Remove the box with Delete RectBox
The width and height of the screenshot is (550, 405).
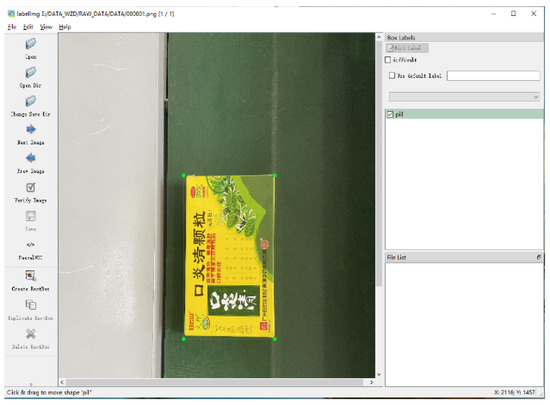[31, 339]
